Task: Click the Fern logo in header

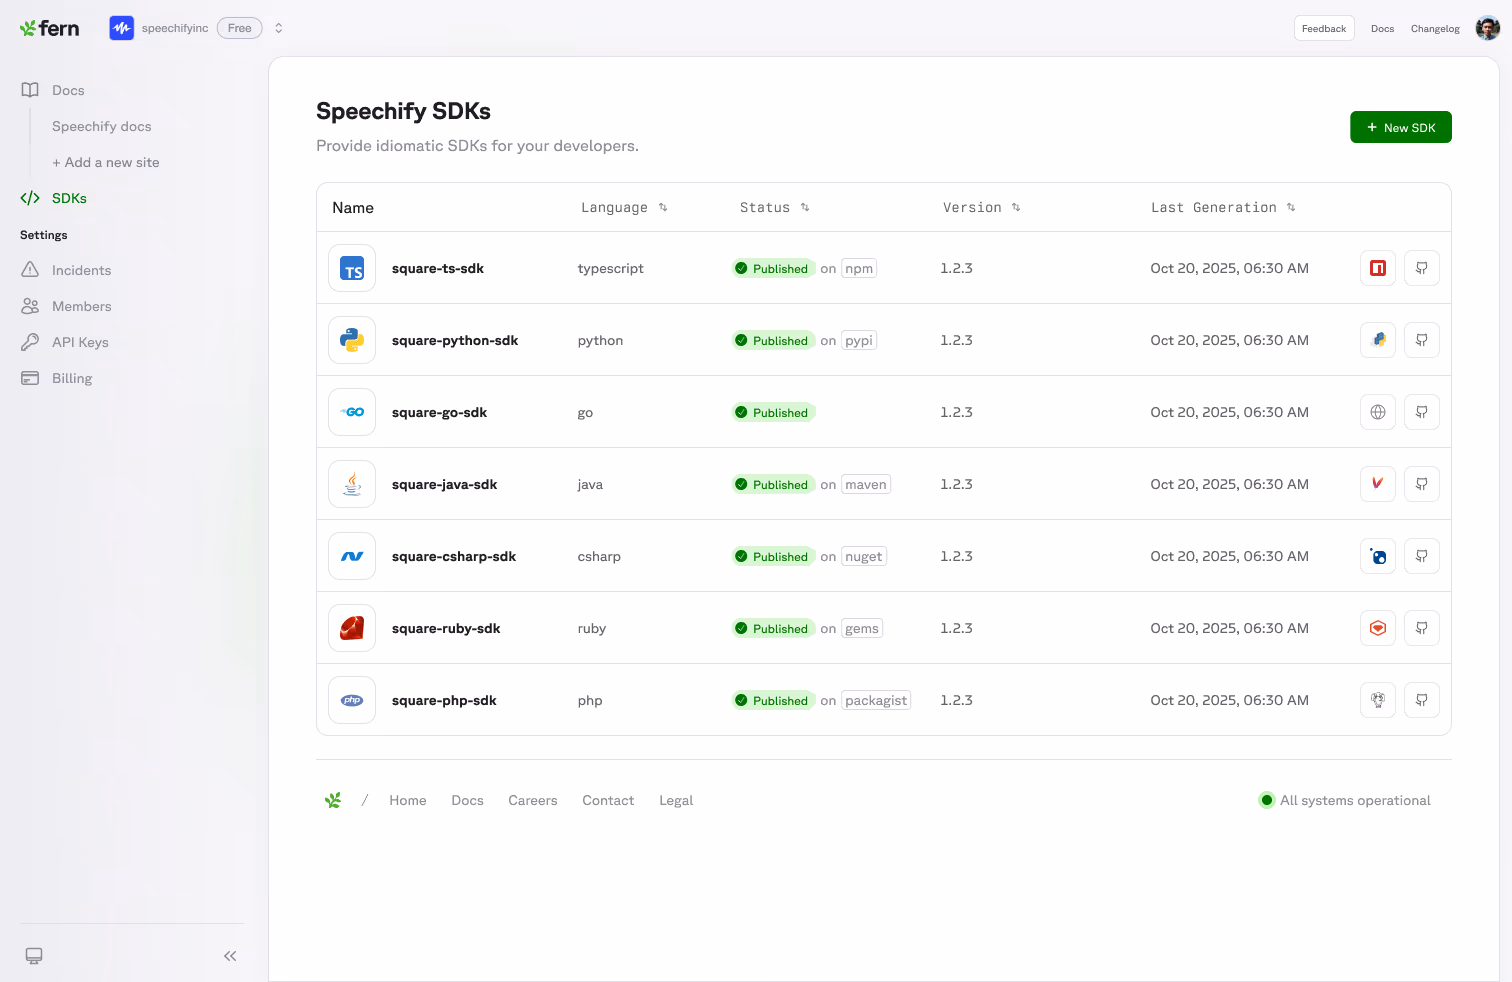Action: tap(49, 28)
